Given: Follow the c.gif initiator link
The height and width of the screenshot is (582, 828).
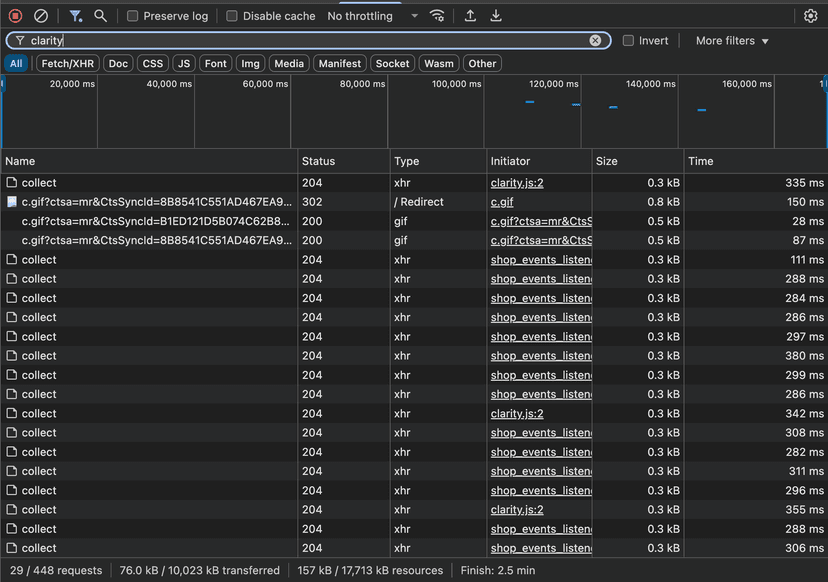Looking at the screenshot, I should pyautogui.click(x=501, y=202).
